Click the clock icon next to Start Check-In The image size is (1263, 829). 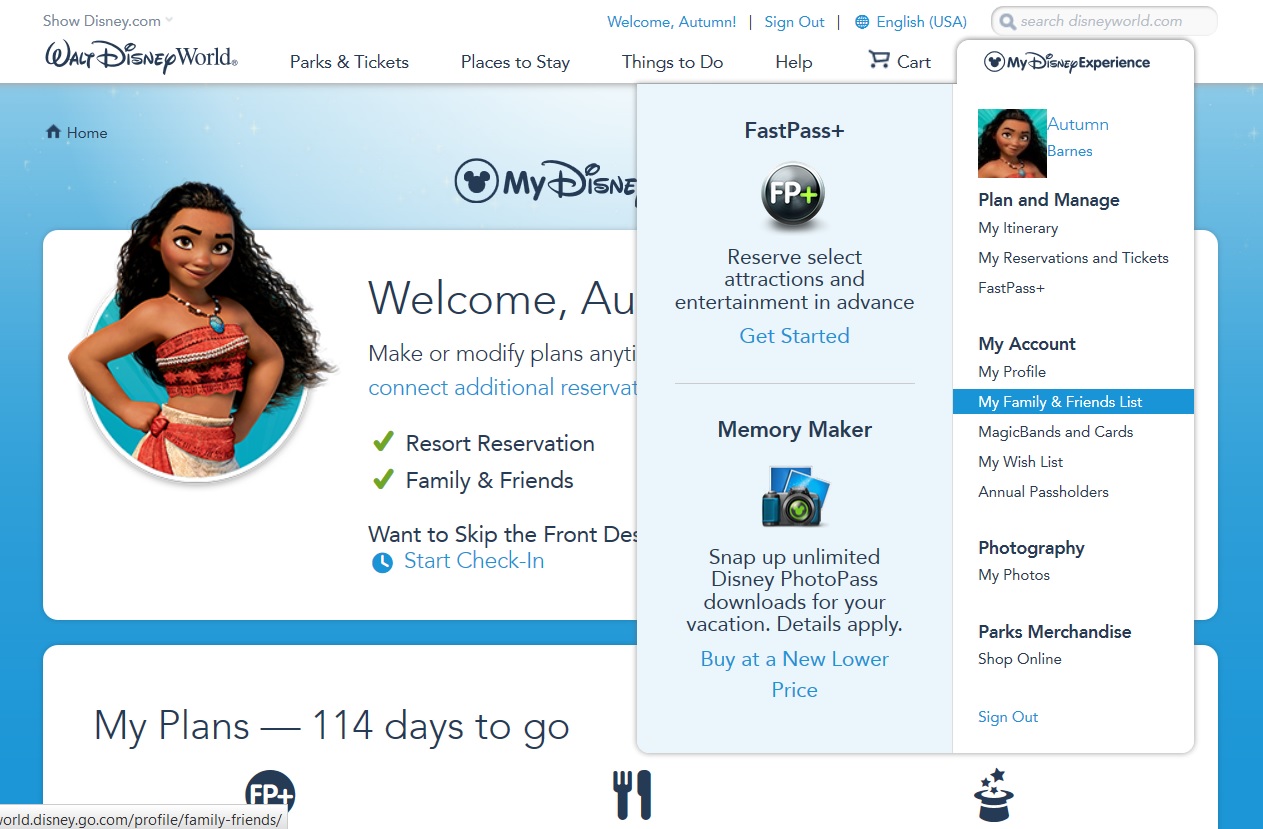[383, 562]
